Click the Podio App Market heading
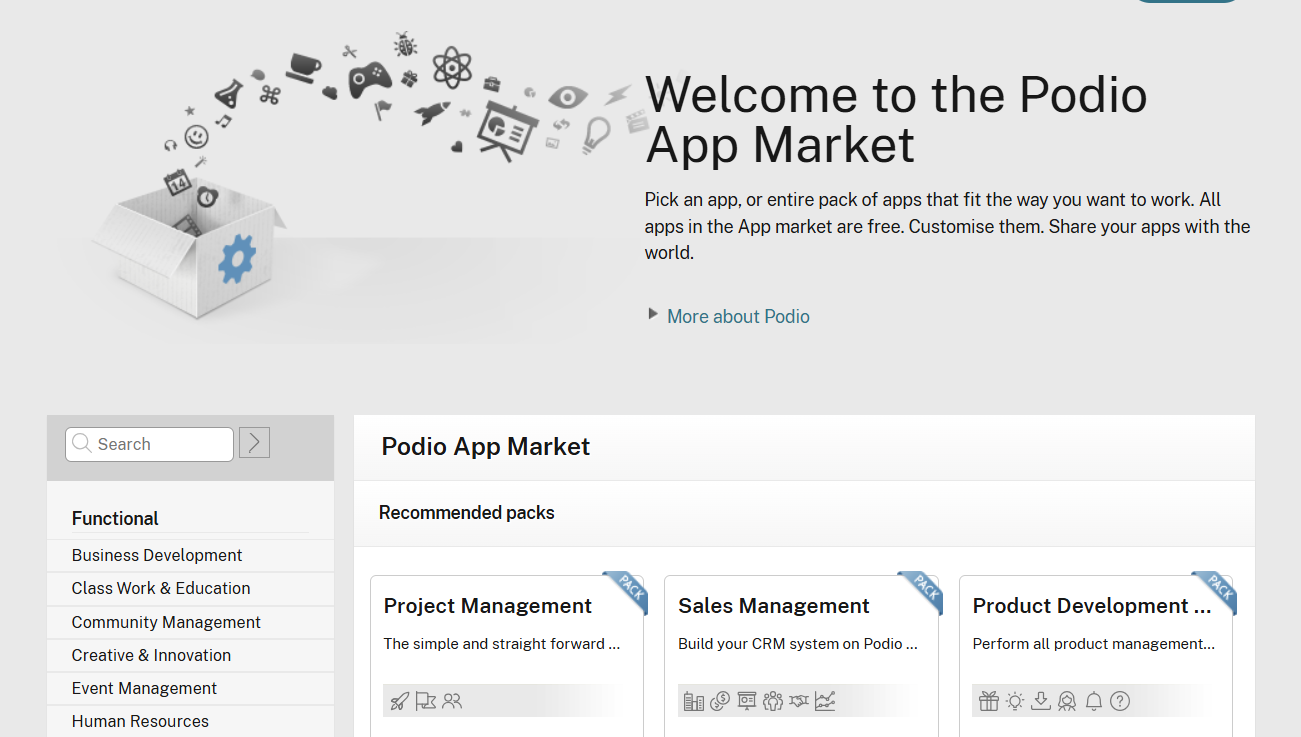This screenshot has width=1301, height=737. (486, 447)
